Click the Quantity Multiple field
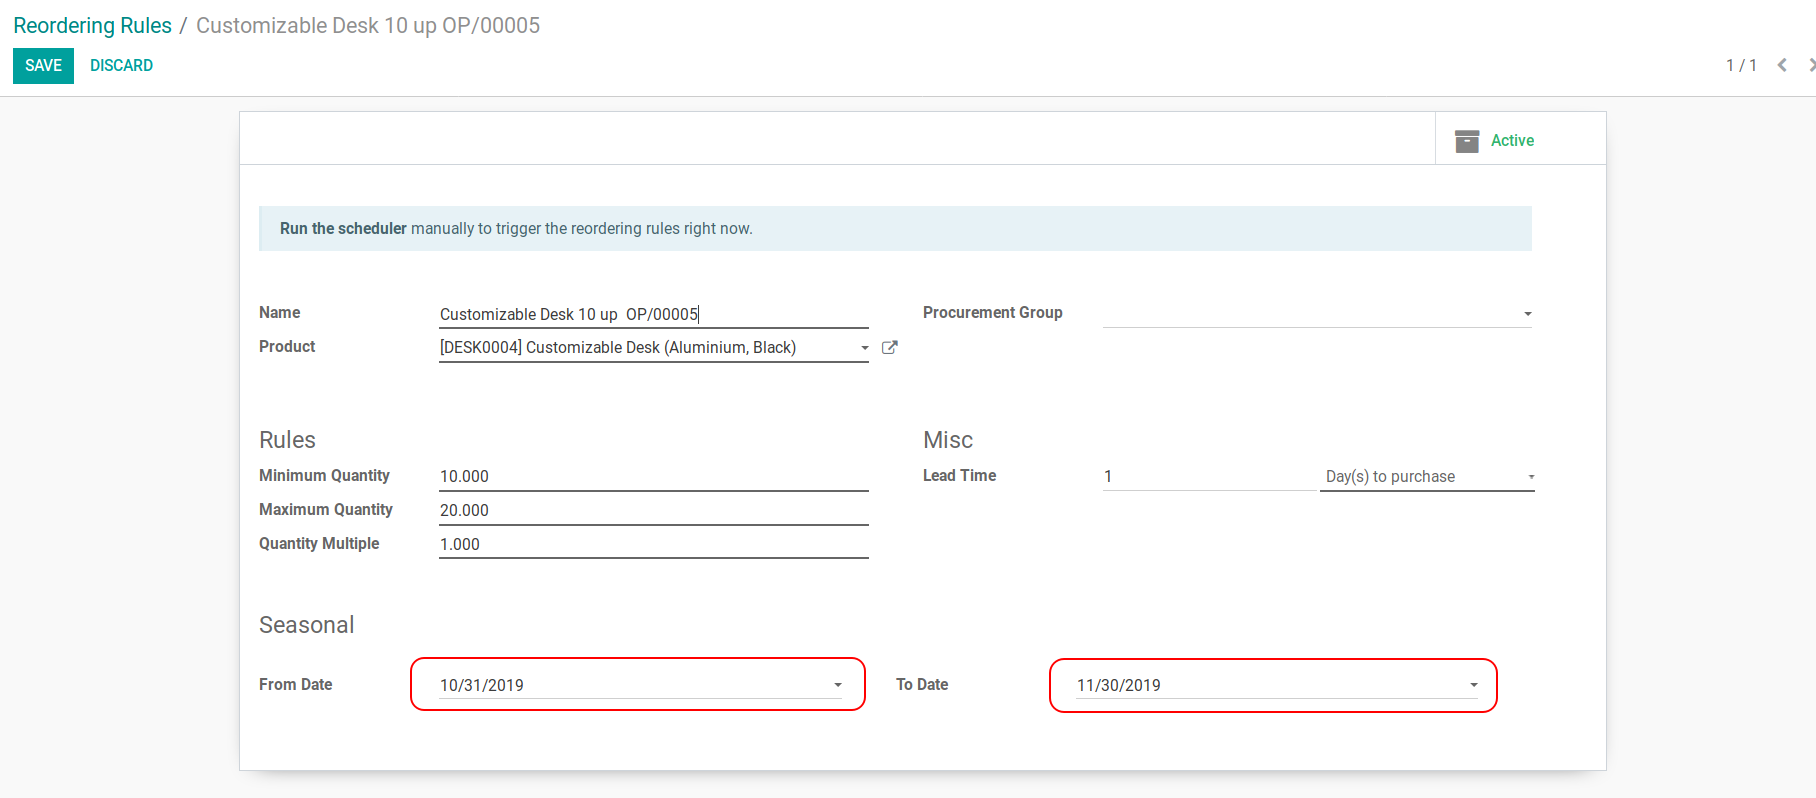Screen dimensions: 1816x798 653,545
